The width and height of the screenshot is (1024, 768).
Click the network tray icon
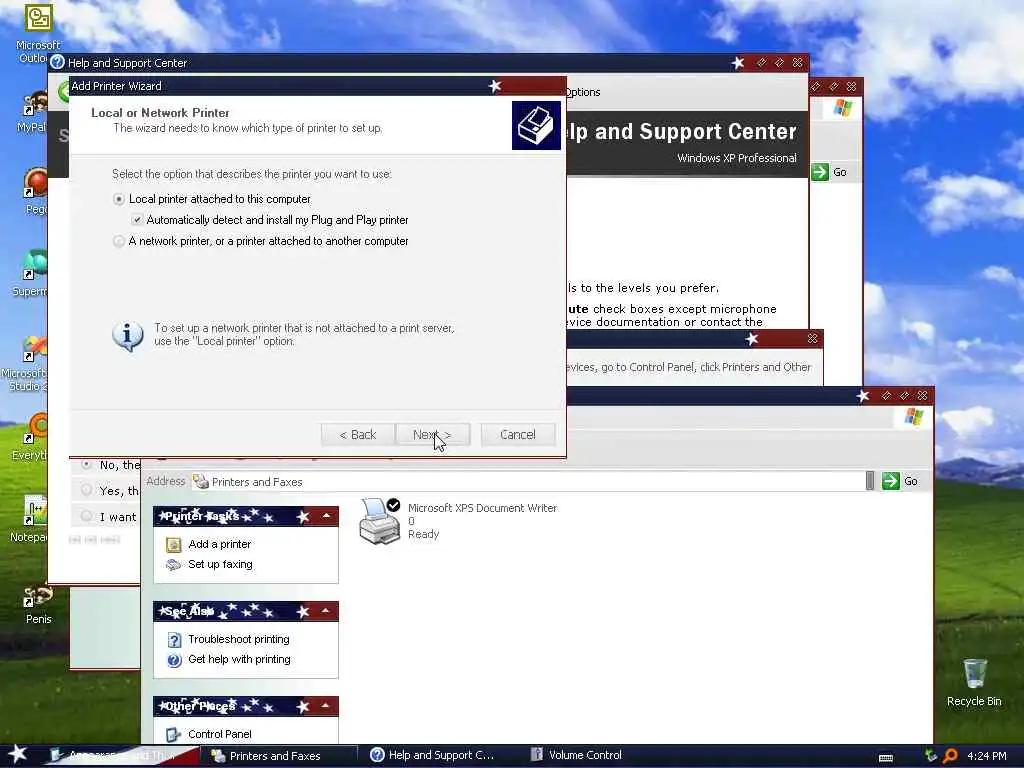point(931,756)
